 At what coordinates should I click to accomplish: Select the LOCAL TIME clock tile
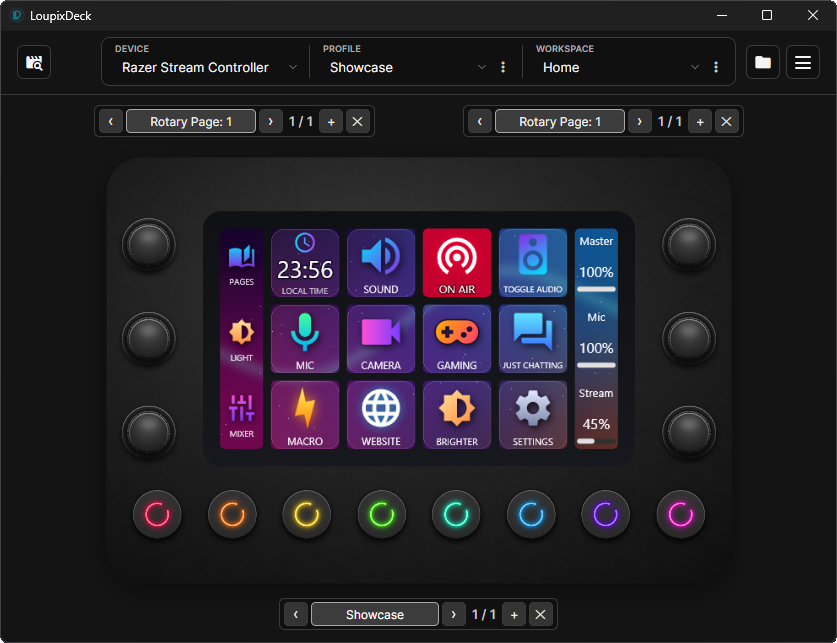click(305, 263)
